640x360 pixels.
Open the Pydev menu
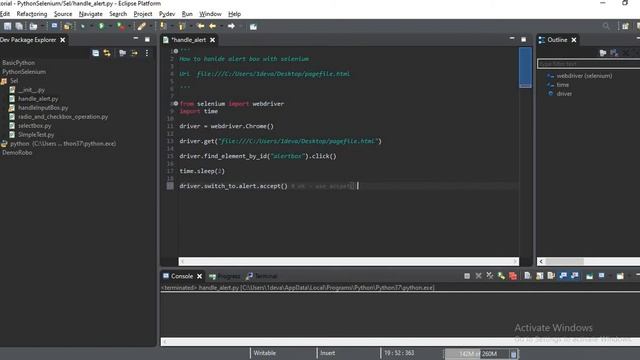coord(167,14)
